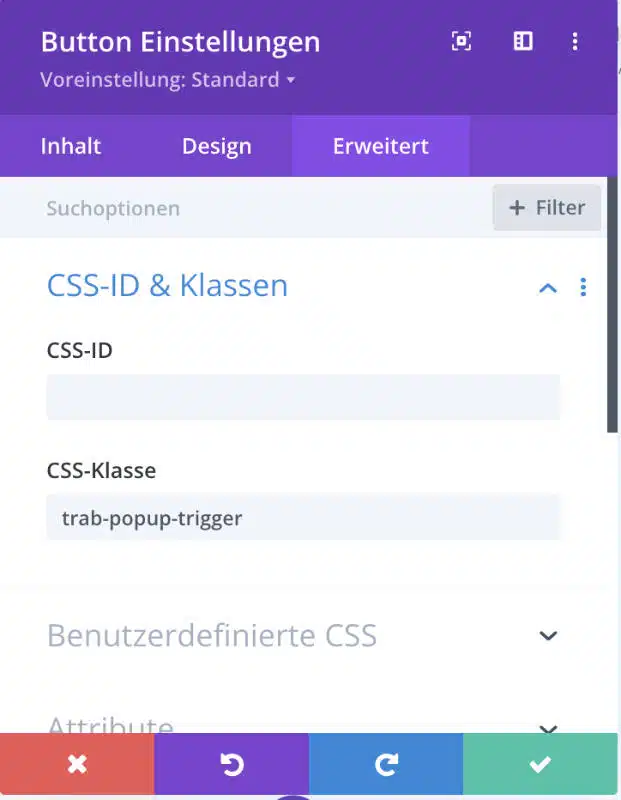This screenshot has width=621, height=800.
Task: Click the expand modal fullscreen icon
Action: coord(461,41)
